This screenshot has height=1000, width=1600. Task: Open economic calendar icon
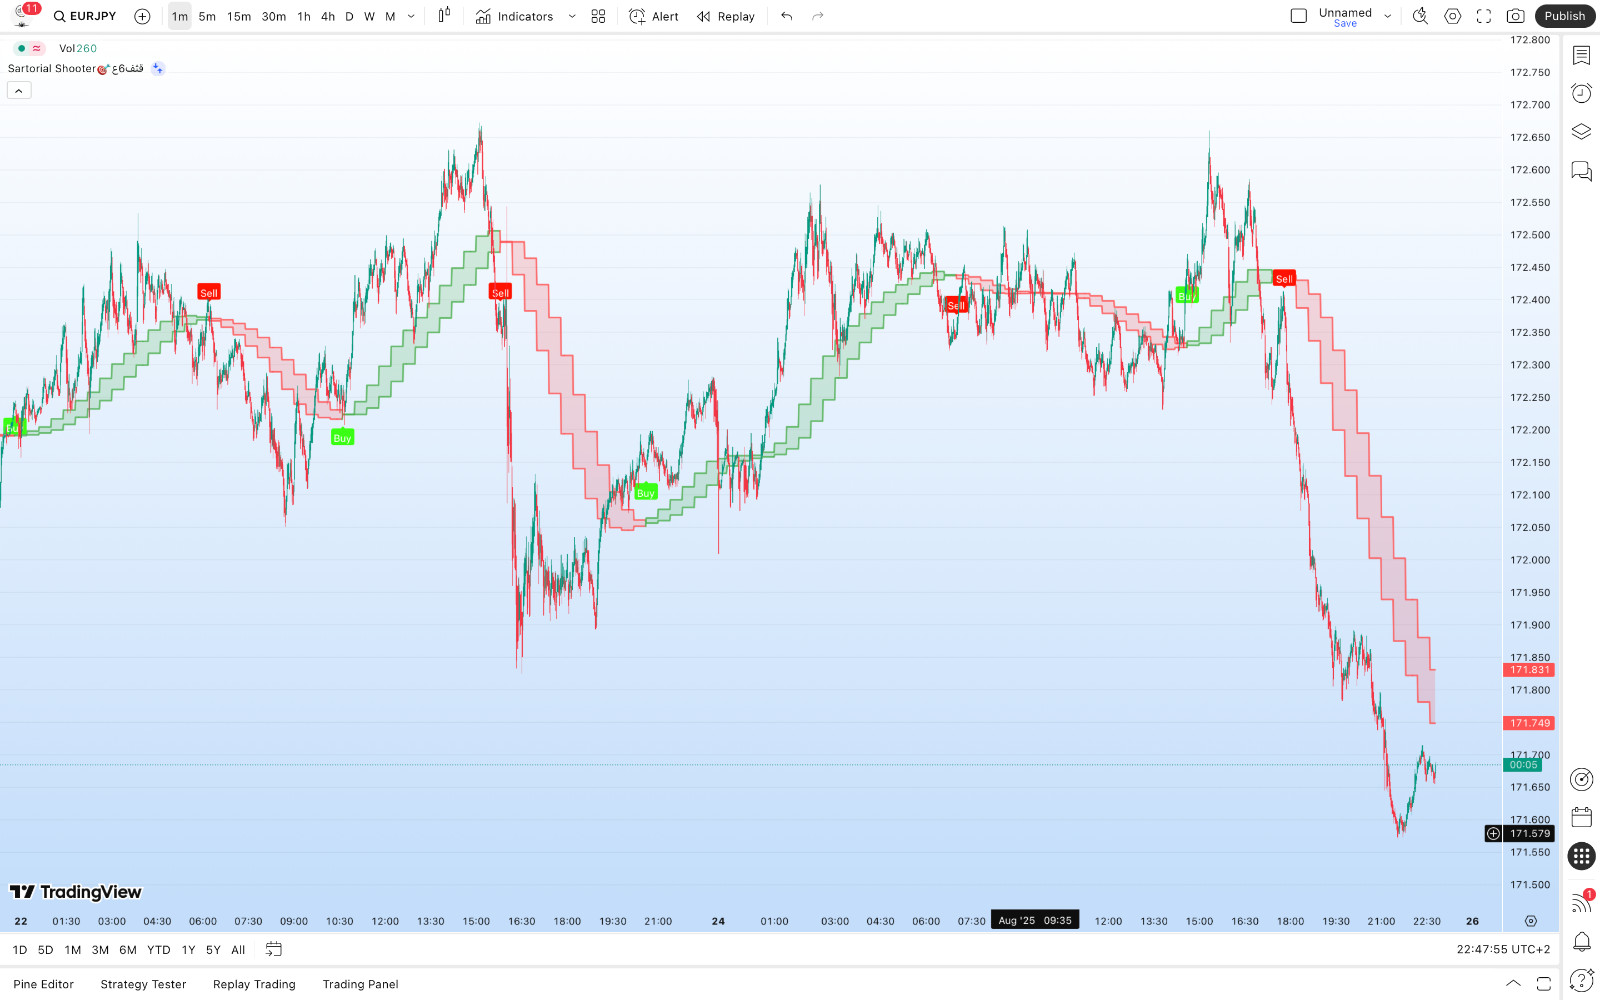pyautogui.click(x=1581, y=817)
